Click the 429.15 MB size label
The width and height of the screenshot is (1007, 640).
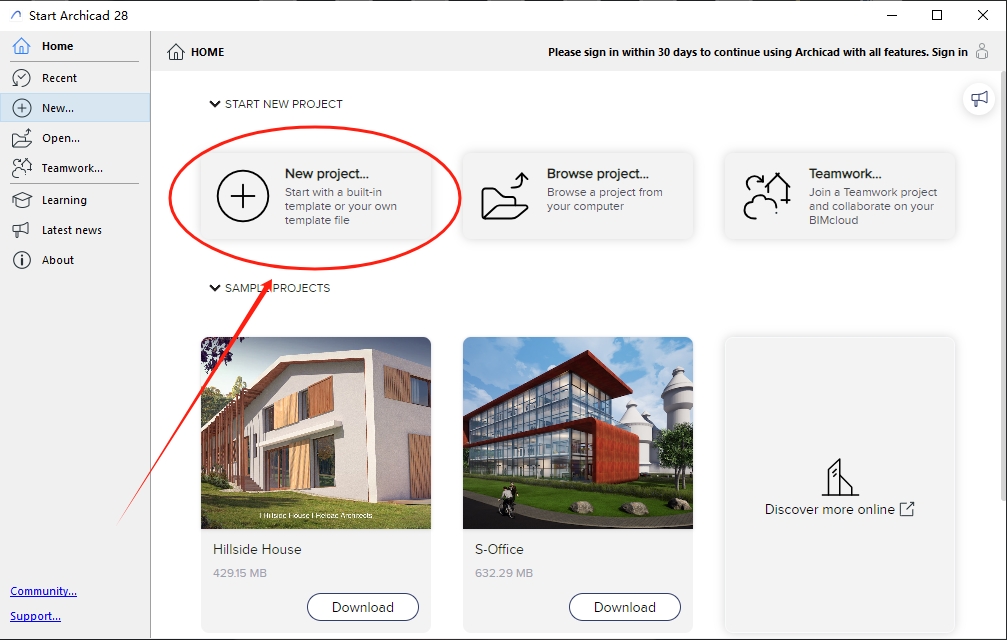tap(240, 573)
